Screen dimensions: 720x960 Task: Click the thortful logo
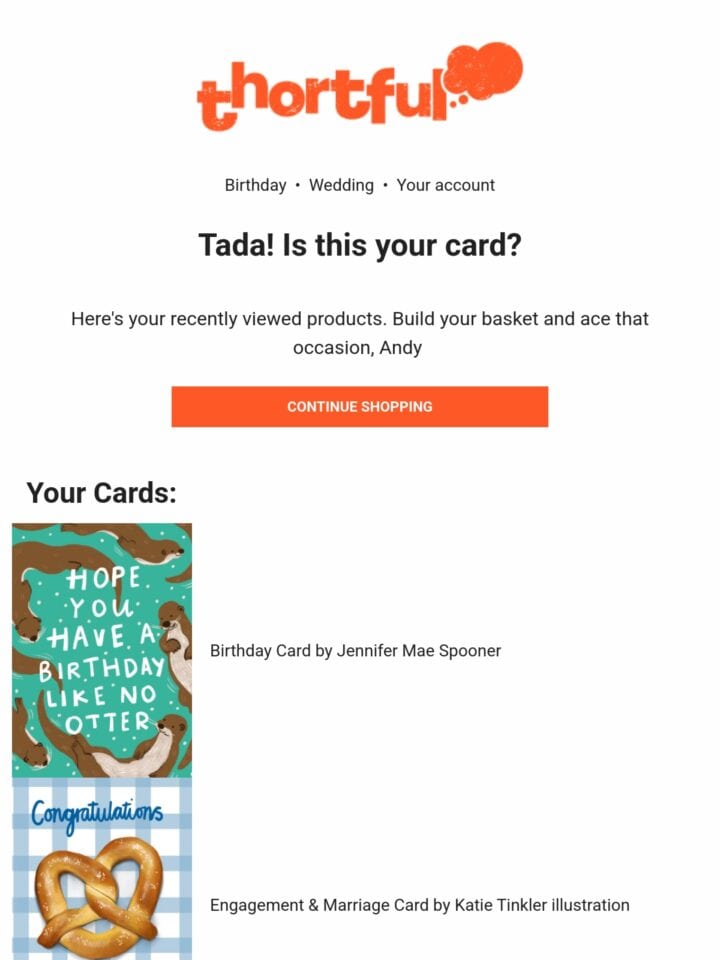360,86
